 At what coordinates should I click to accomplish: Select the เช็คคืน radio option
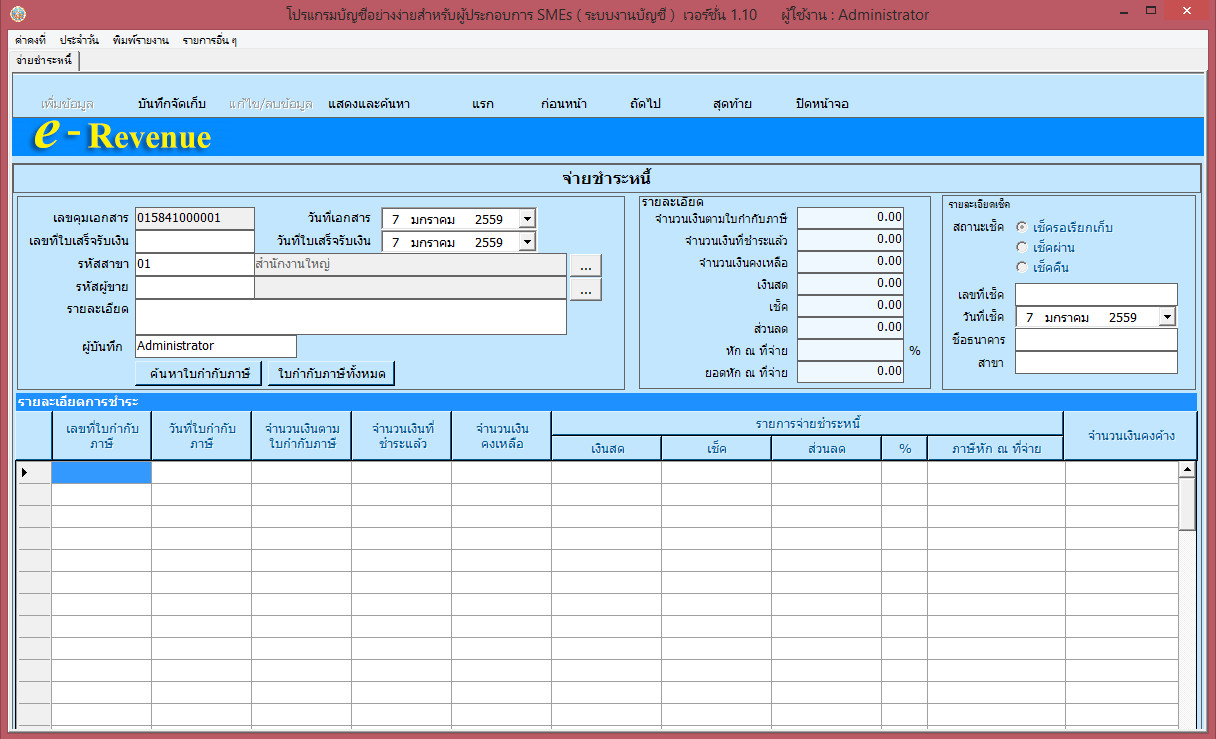point(1021,267)
